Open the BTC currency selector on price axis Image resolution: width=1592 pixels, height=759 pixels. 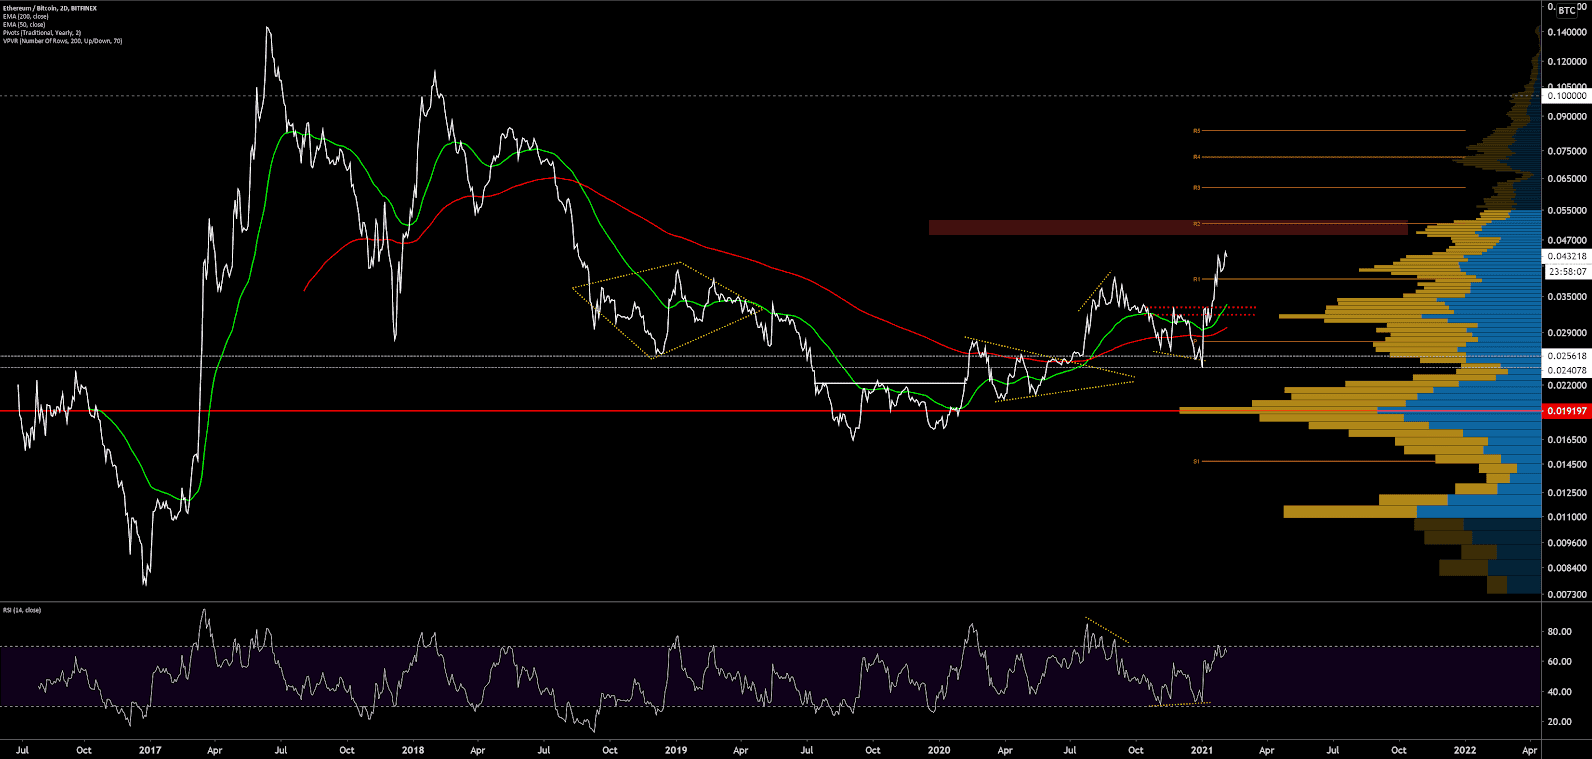(1566, 10)
